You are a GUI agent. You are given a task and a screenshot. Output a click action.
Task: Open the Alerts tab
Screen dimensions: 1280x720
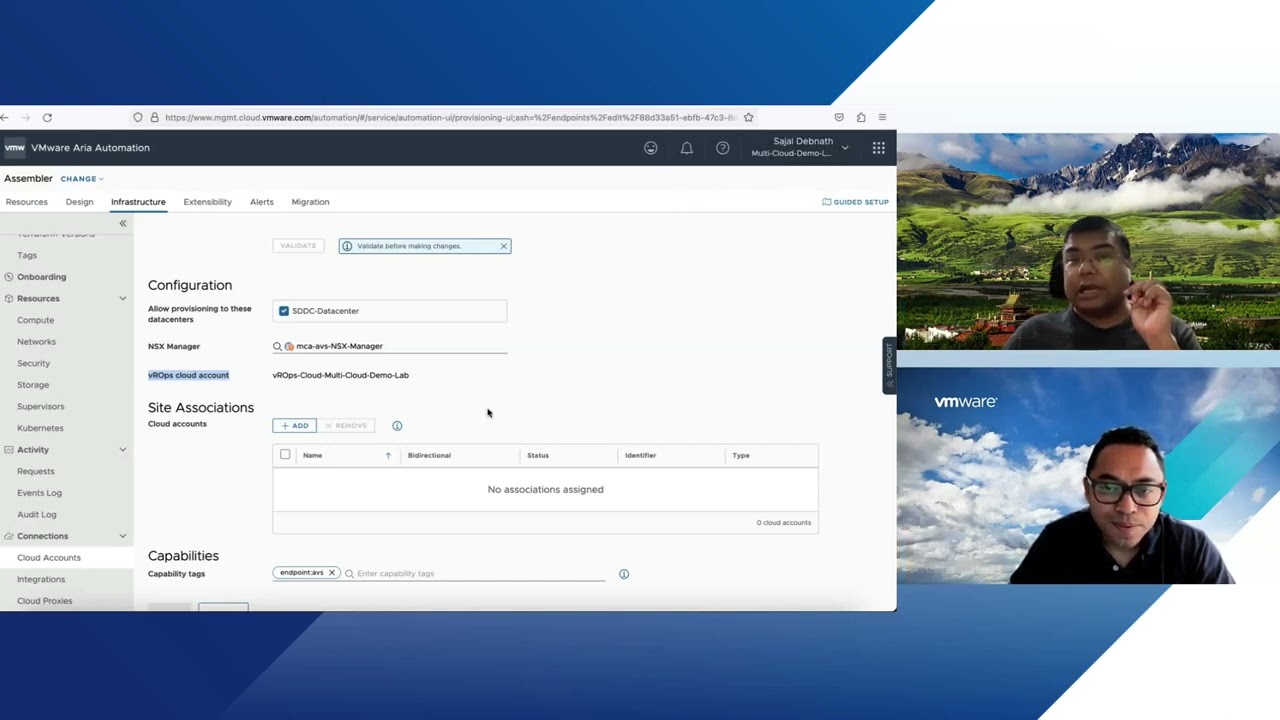(261, 202)
